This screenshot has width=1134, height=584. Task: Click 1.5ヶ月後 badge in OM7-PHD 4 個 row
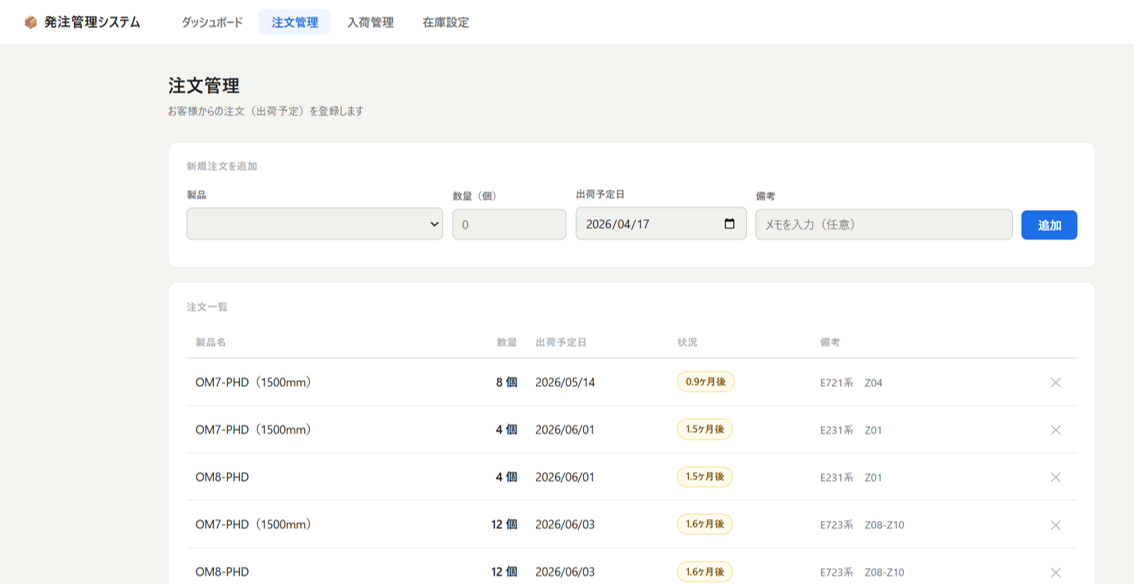[x=705, y=430]
